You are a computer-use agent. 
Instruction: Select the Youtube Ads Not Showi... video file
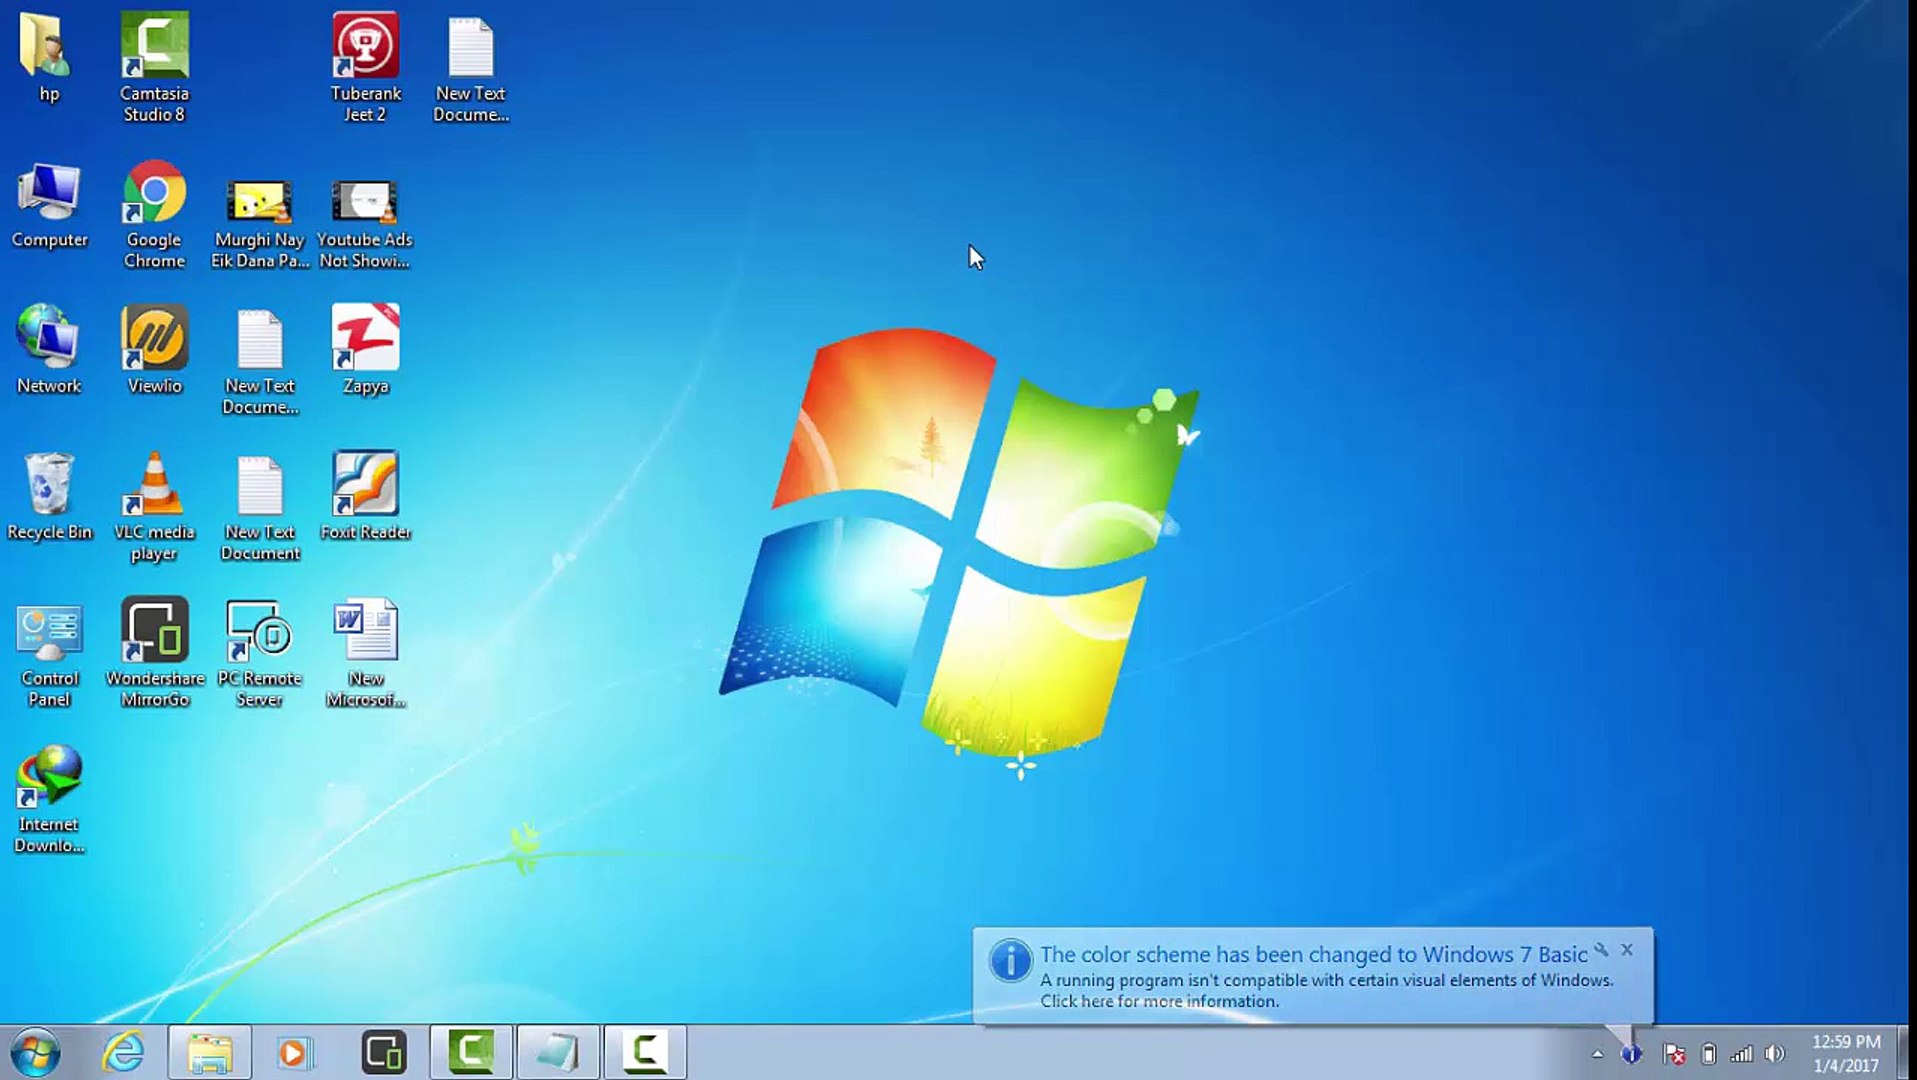(x=365, y=222)
